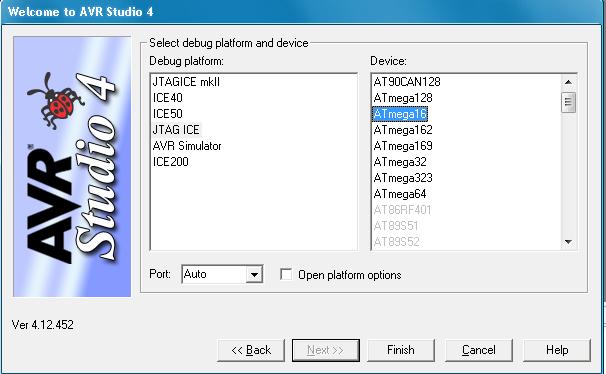Click greyed AT89S51 device entry
The width and height of the screenshot is (606, 374).
coord(396,226)
